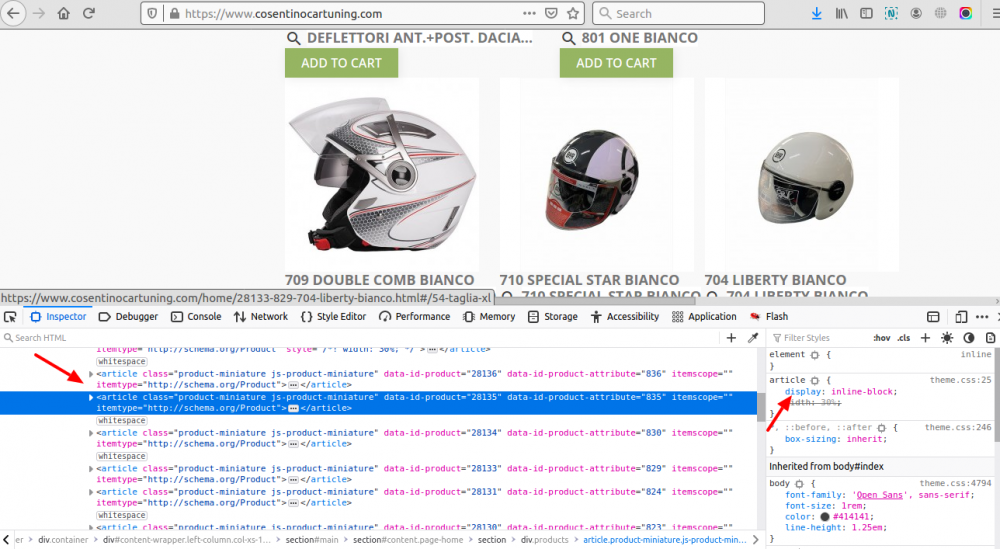This screenshot has height=549, width=1000.
Task: Click ADD TO CART under 801 One Bianco
Action: (616, 63)
